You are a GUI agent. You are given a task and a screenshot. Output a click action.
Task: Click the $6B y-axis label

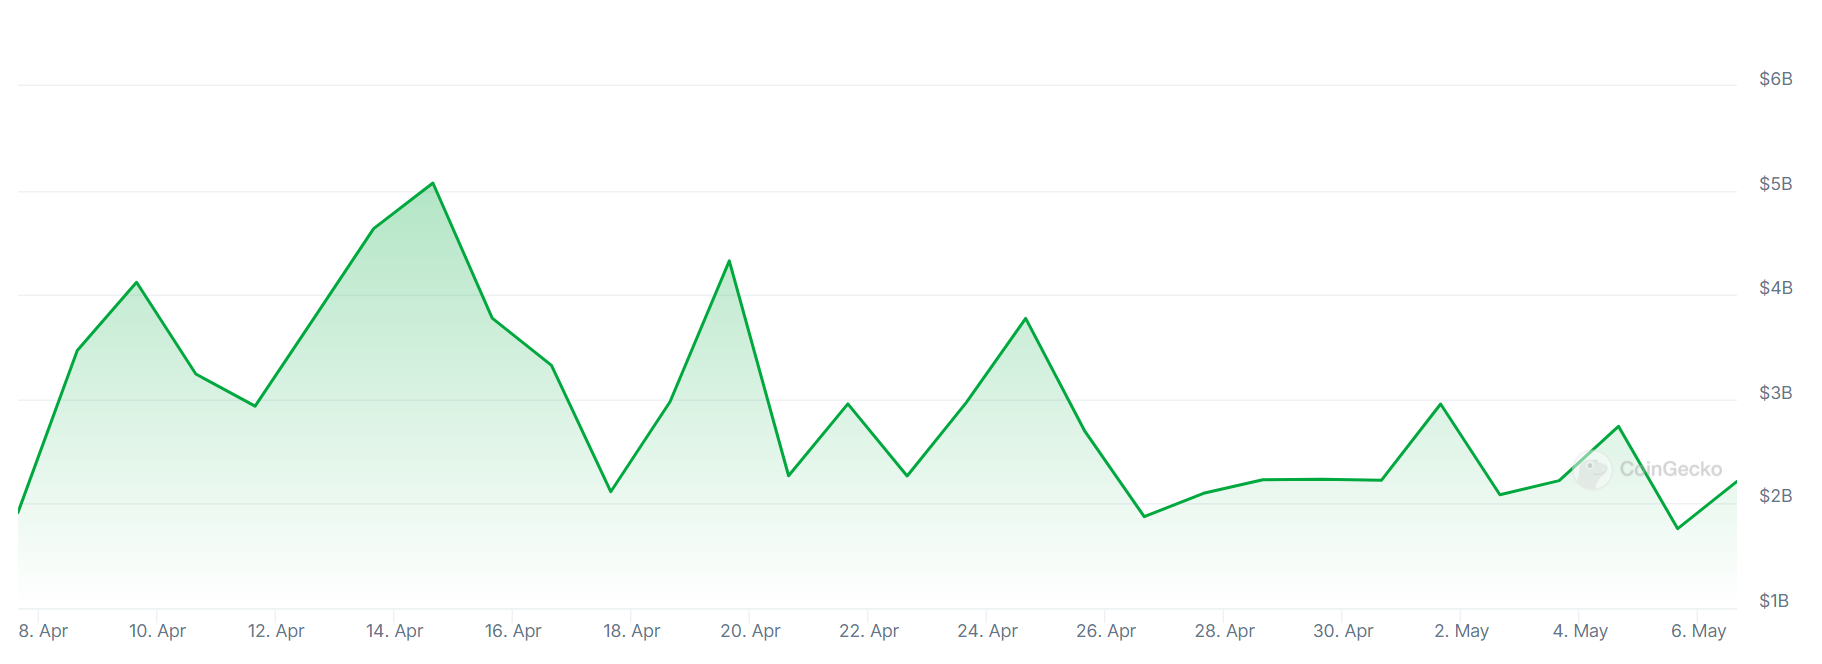1775,79
